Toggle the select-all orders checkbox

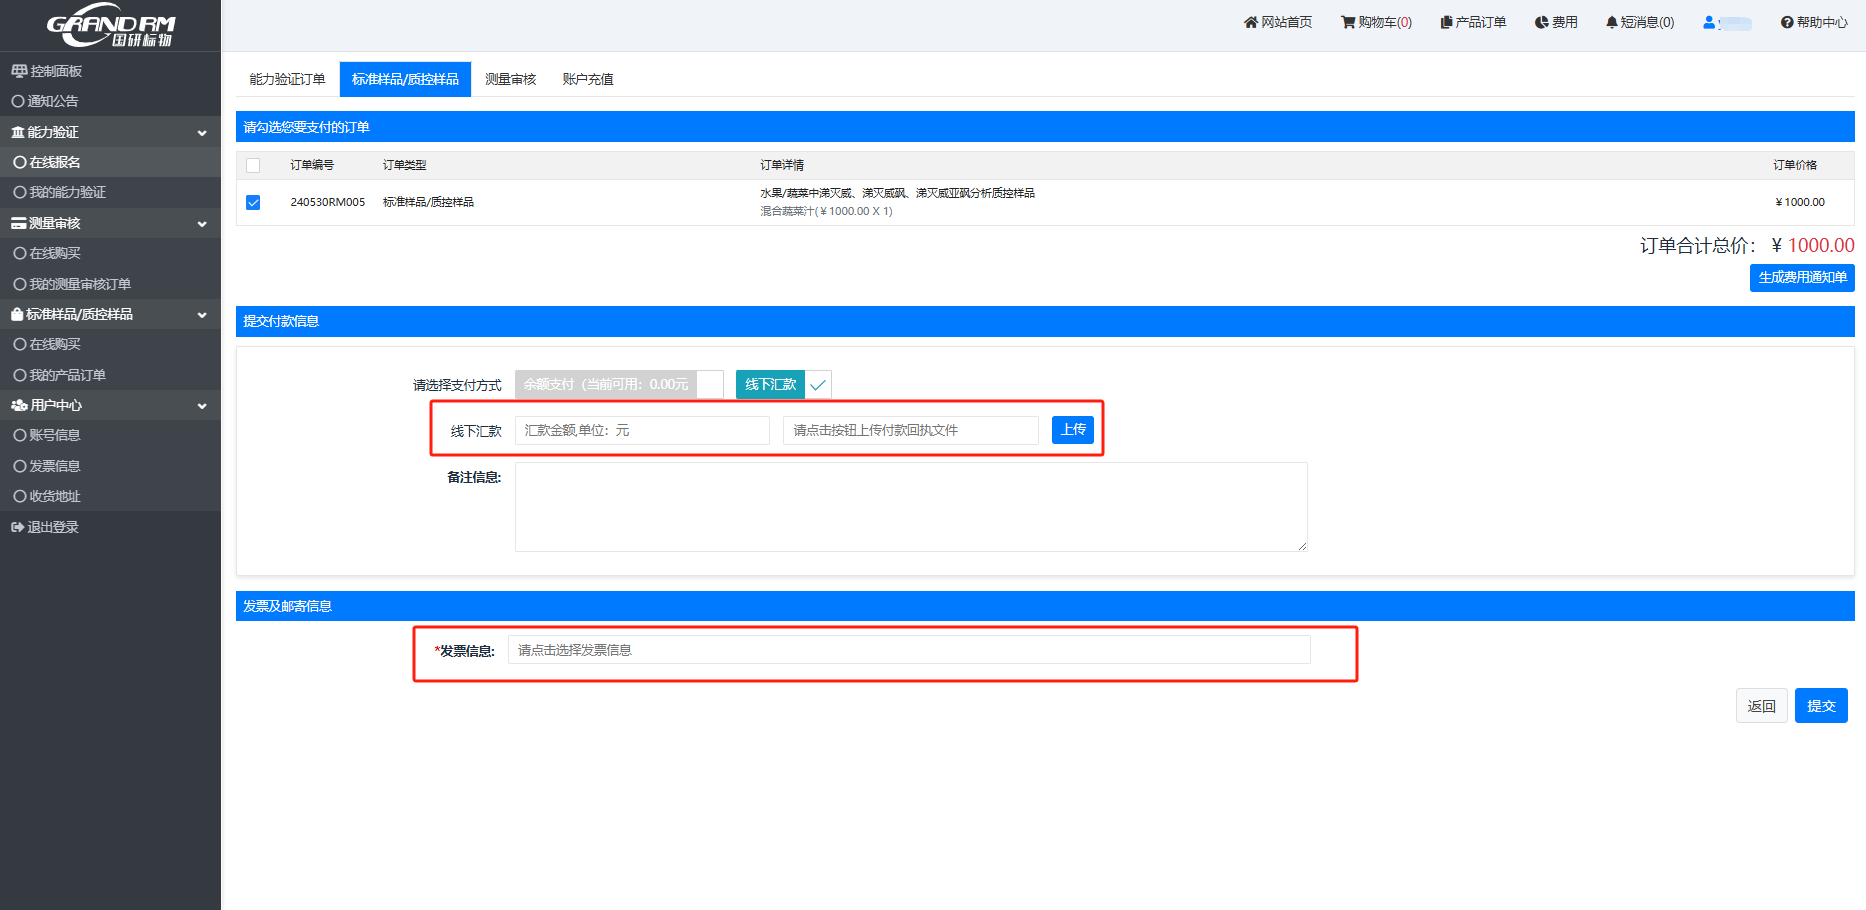tap(253, 165)
